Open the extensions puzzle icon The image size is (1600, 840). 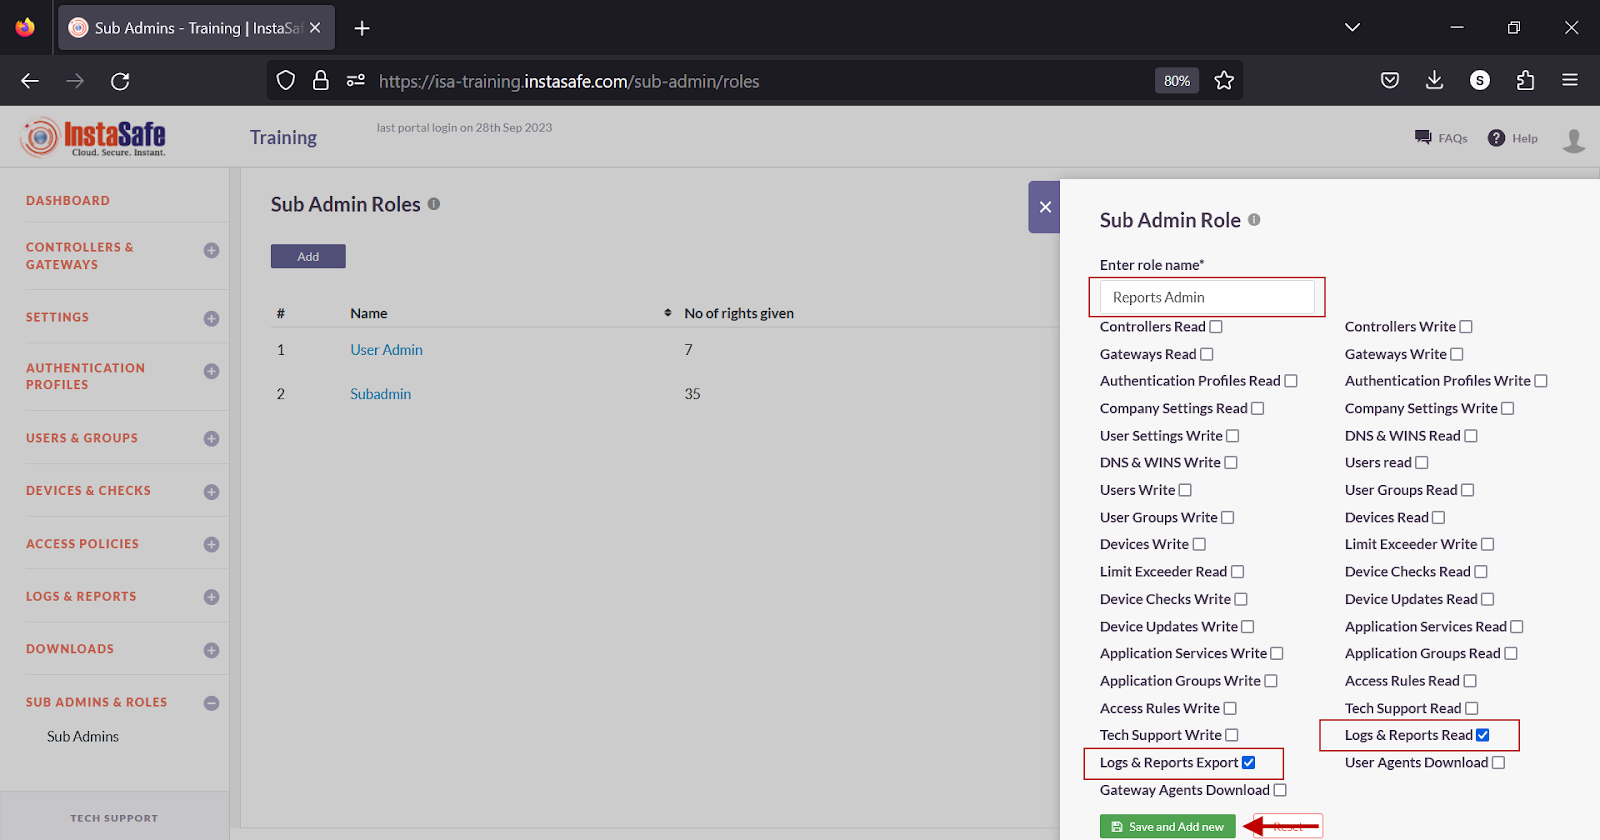coord(1525,81)
